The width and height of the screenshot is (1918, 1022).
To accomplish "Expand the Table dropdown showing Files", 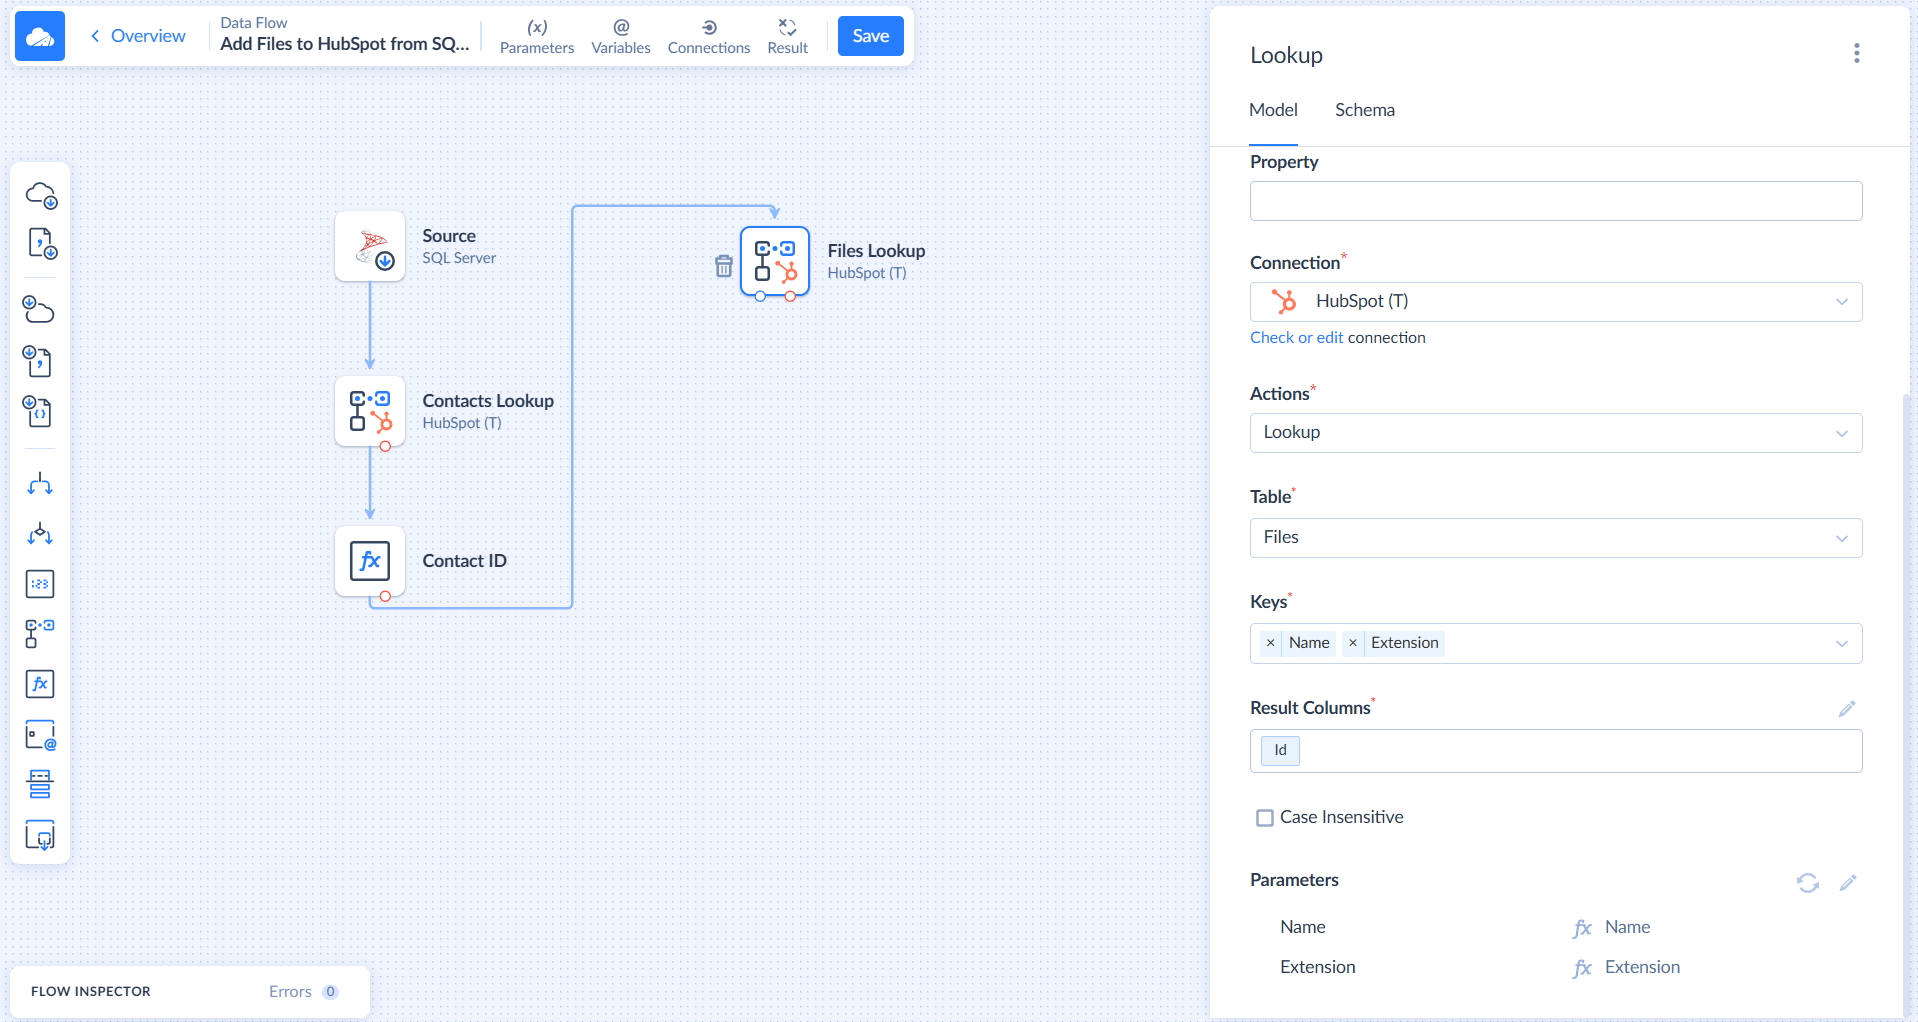I will point(1841,538).
